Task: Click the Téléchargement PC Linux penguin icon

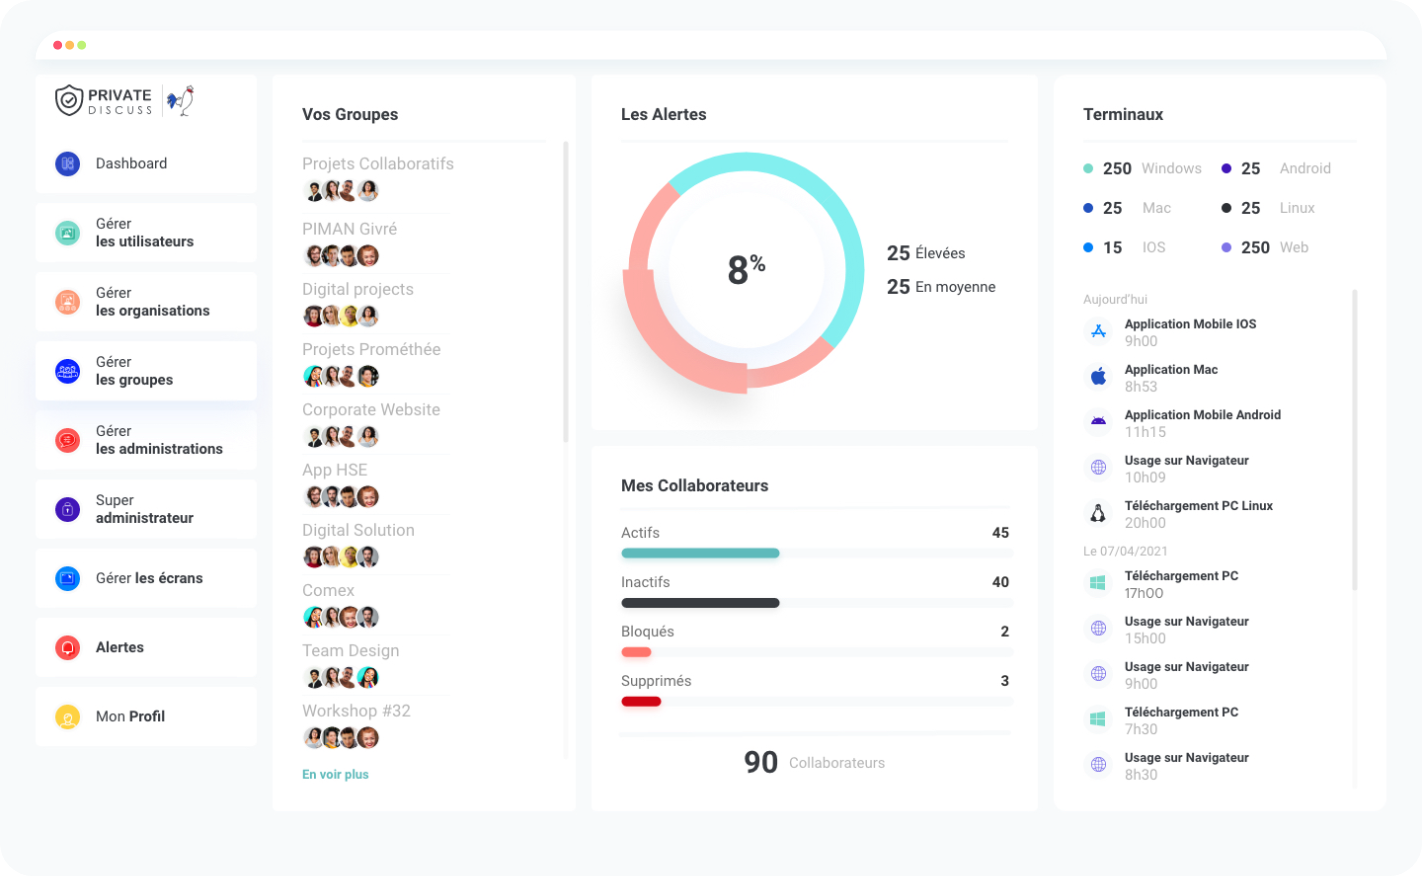Action: point(1098,514)
